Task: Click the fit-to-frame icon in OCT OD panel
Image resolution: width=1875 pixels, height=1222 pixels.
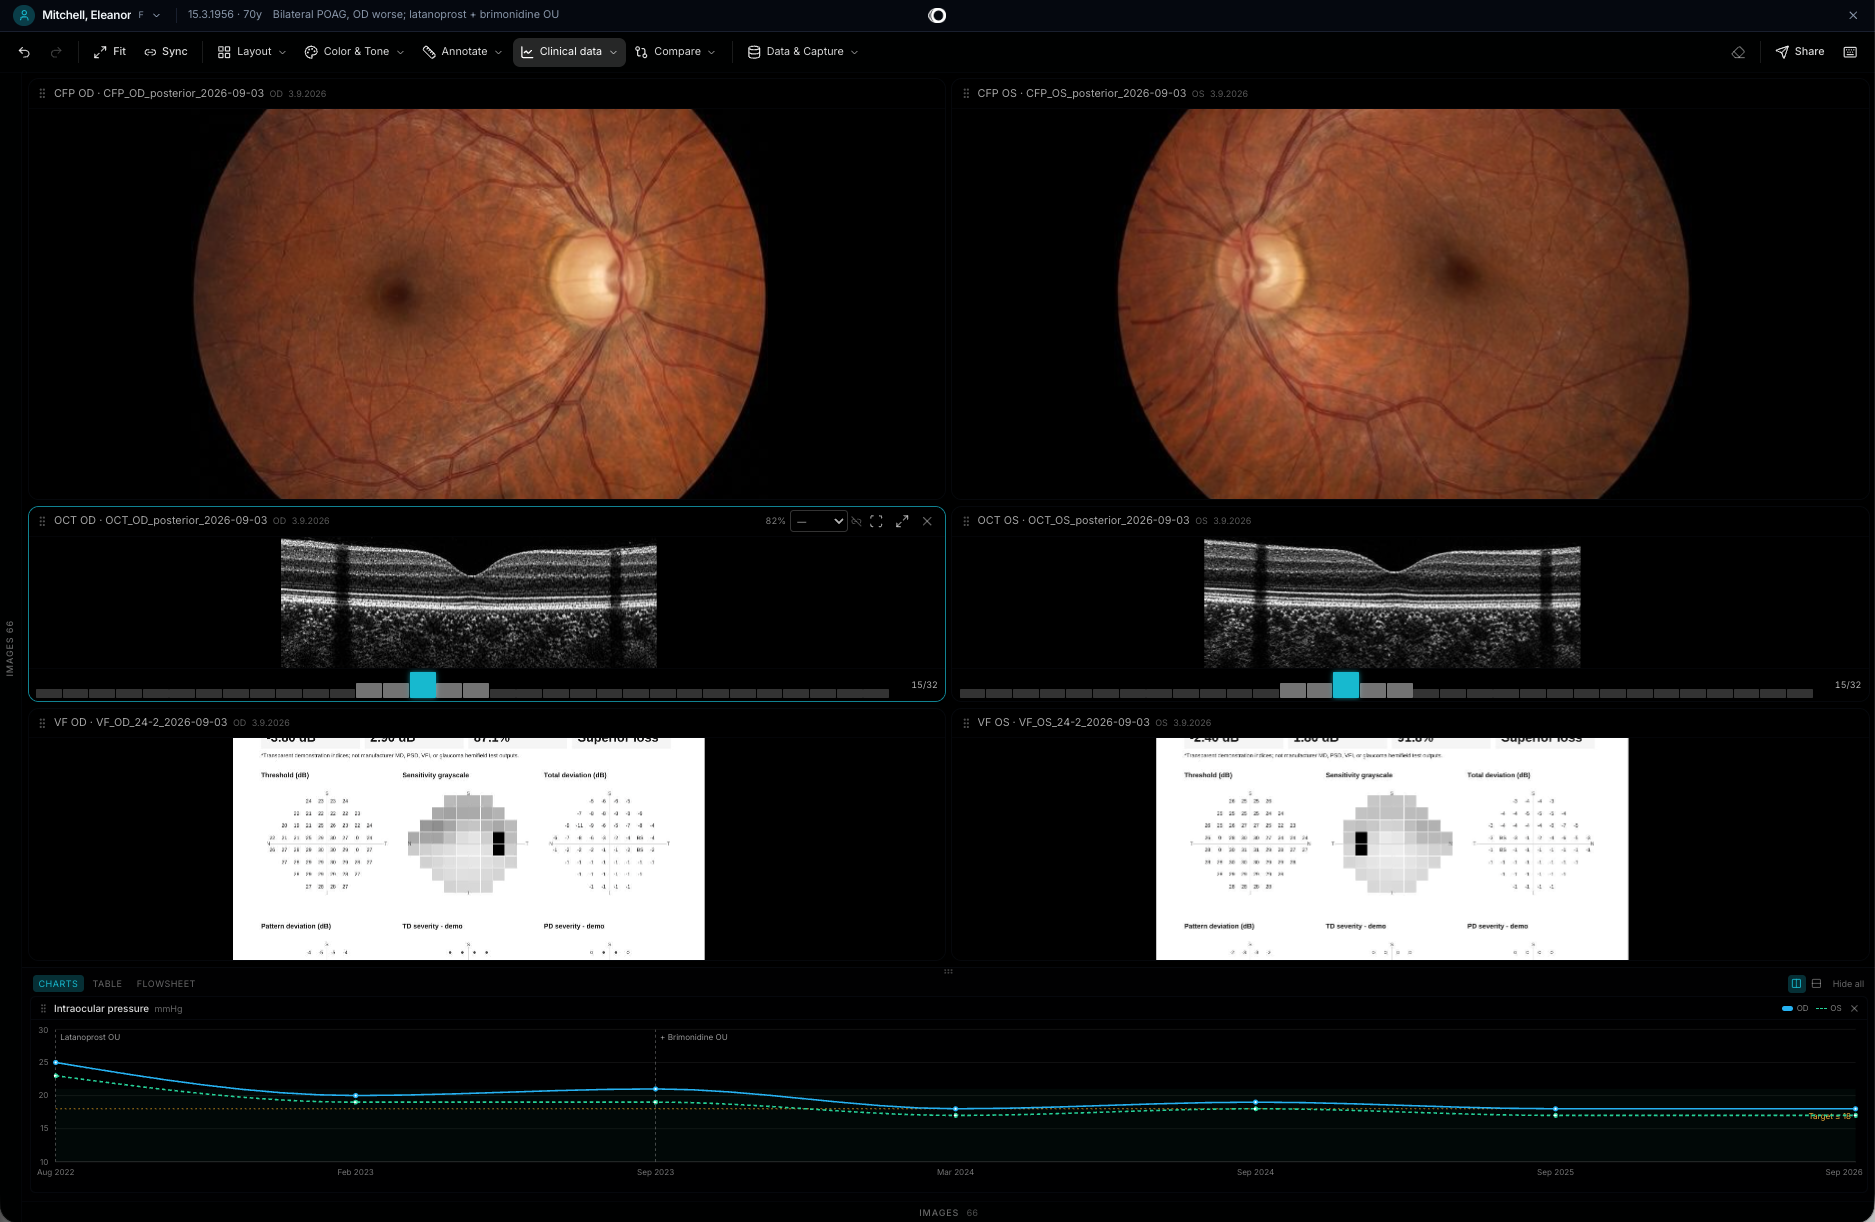Action: pyautogui.click(x=876, y=521)
